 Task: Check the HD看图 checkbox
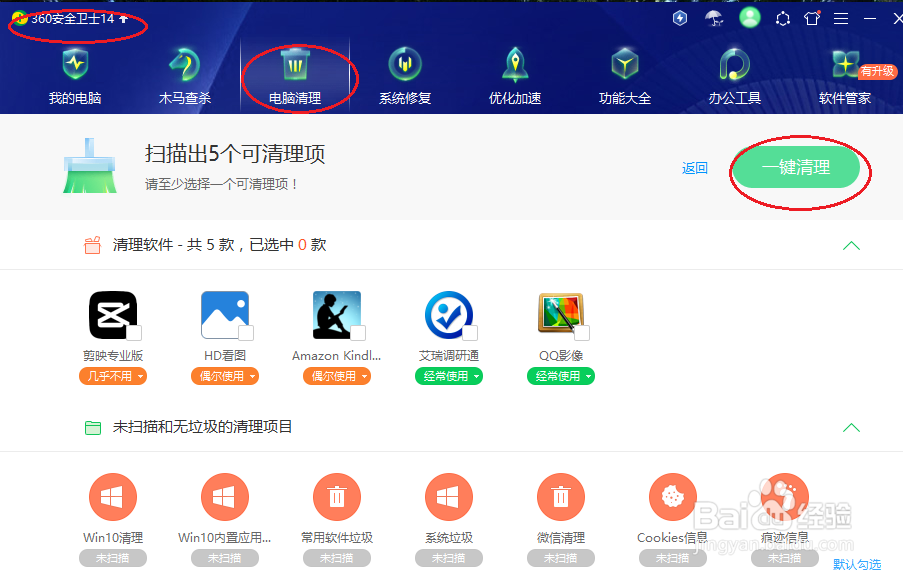coord(246,332)
